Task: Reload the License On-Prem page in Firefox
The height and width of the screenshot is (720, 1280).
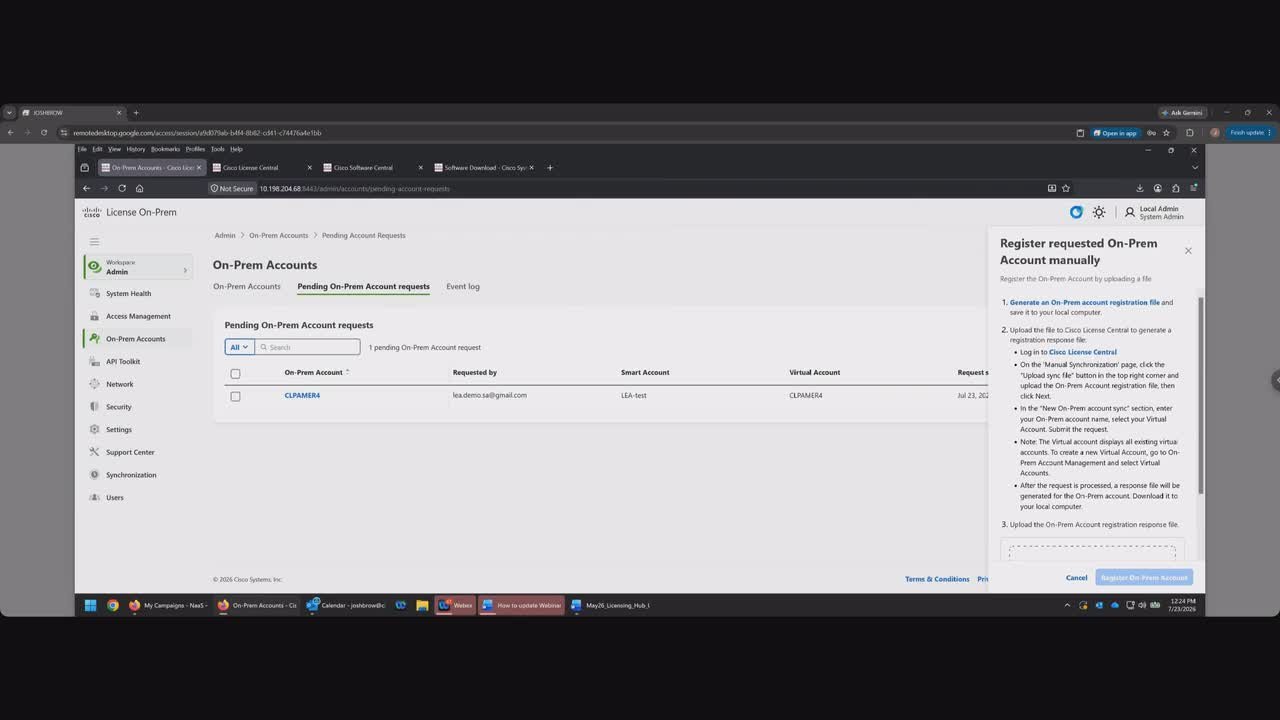Action: 122,188
